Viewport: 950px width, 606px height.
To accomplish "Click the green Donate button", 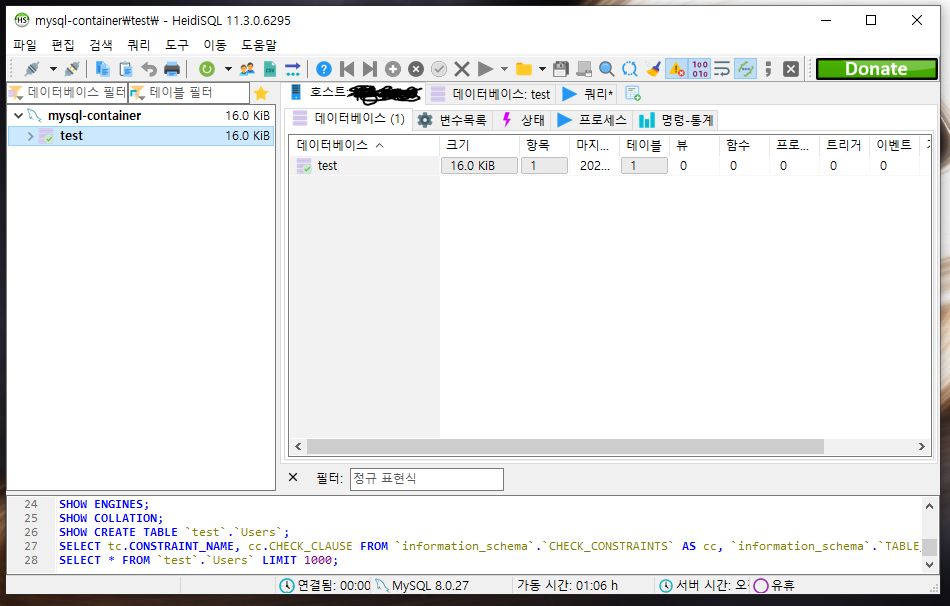I will [x=876, y=69].
